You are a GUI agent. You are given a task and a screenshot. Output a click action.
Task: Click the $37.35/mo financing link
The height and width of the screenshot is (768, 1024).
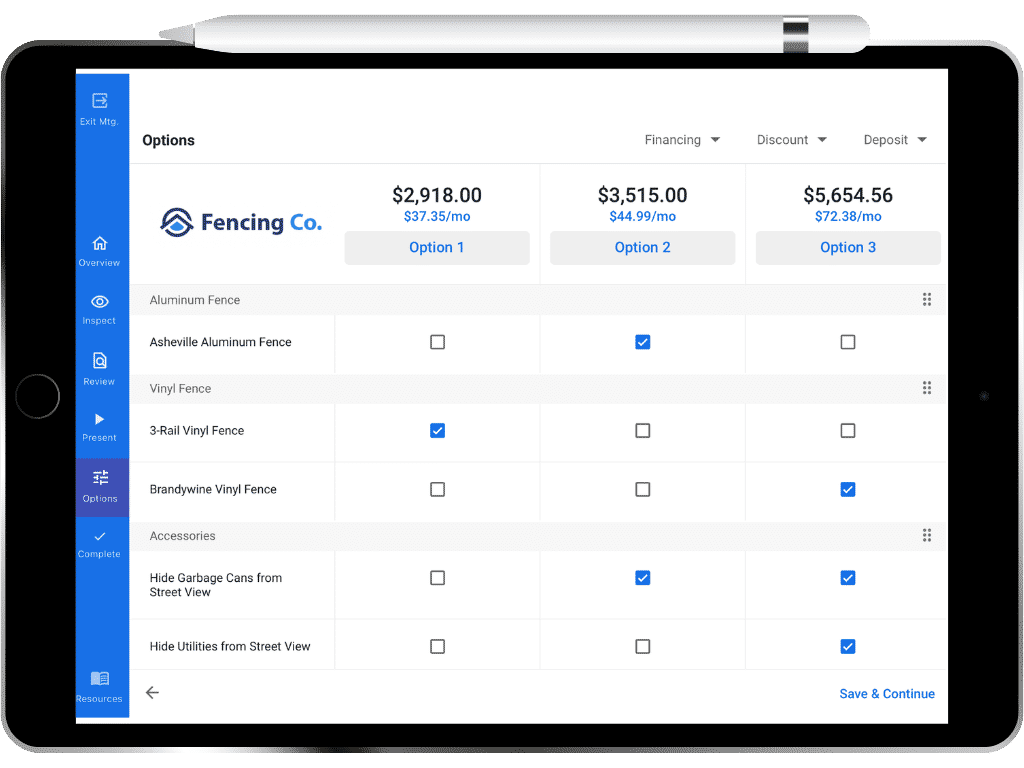click(x=437, y=217)
